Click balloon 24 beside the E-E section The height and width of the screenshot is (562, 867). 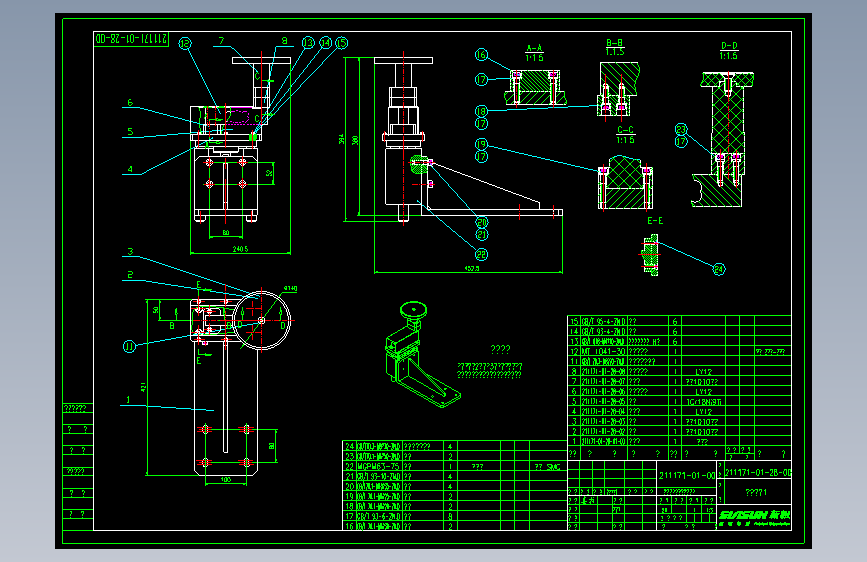718,269
